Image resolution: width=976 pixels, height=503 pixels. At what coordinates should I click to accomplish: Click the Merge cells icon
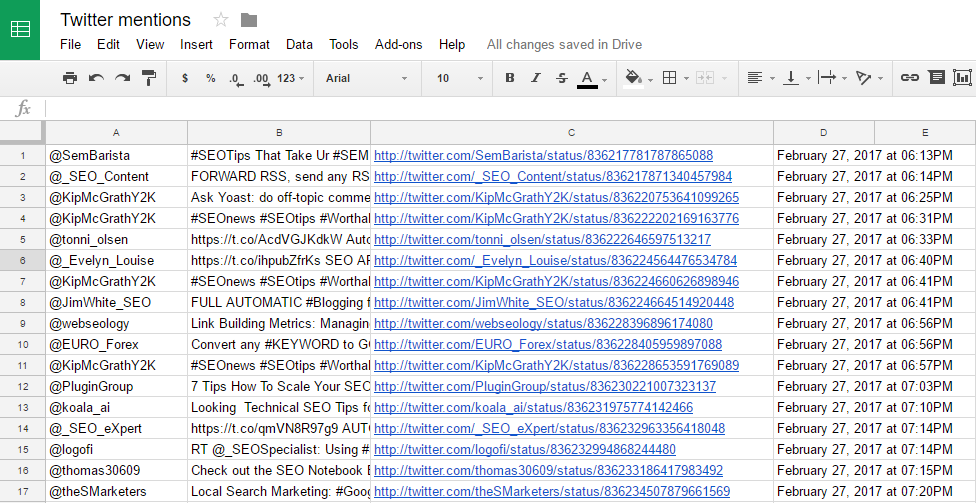coord(704,78)
